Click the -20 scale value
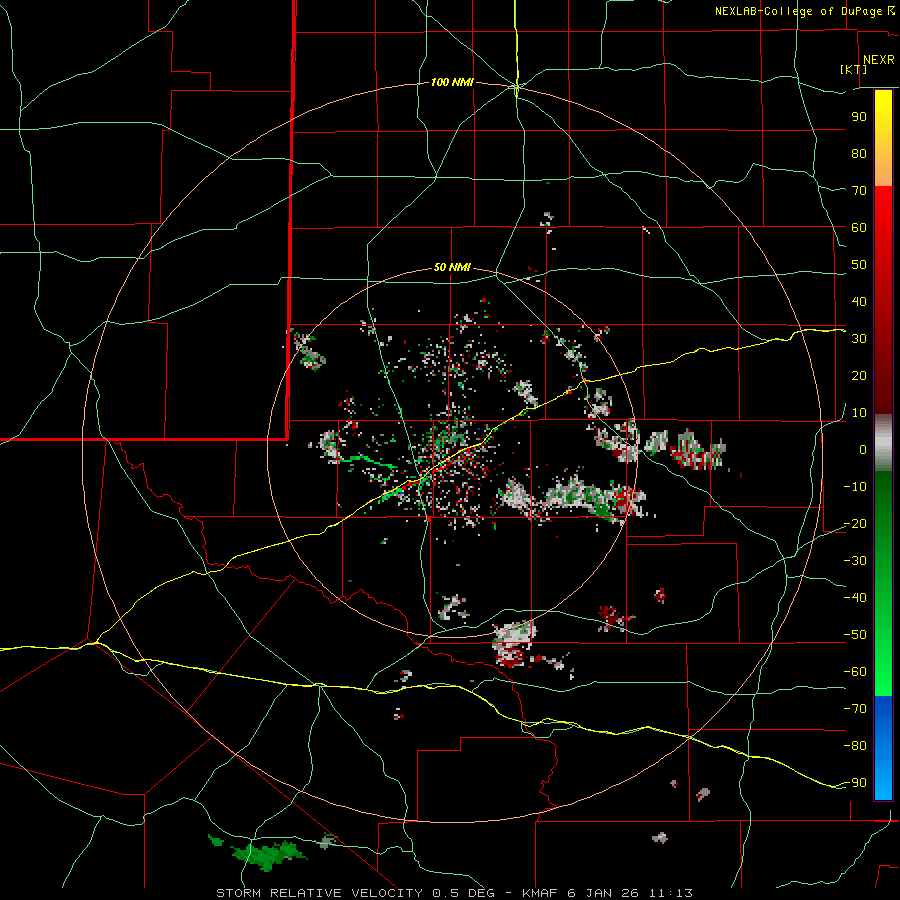Screen dimensions: 900x900 [x=855, y=523]
